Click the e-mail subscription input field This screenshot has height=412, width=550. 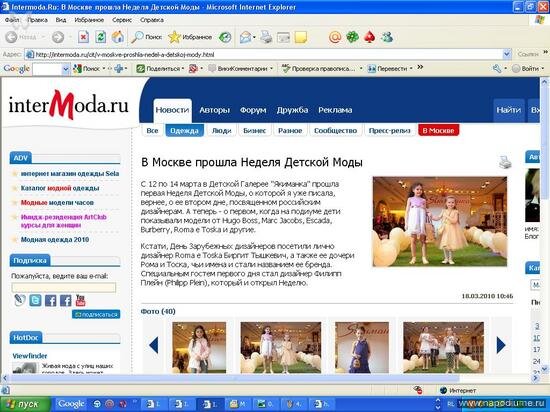pyautogui.click(x=63, y=288)
